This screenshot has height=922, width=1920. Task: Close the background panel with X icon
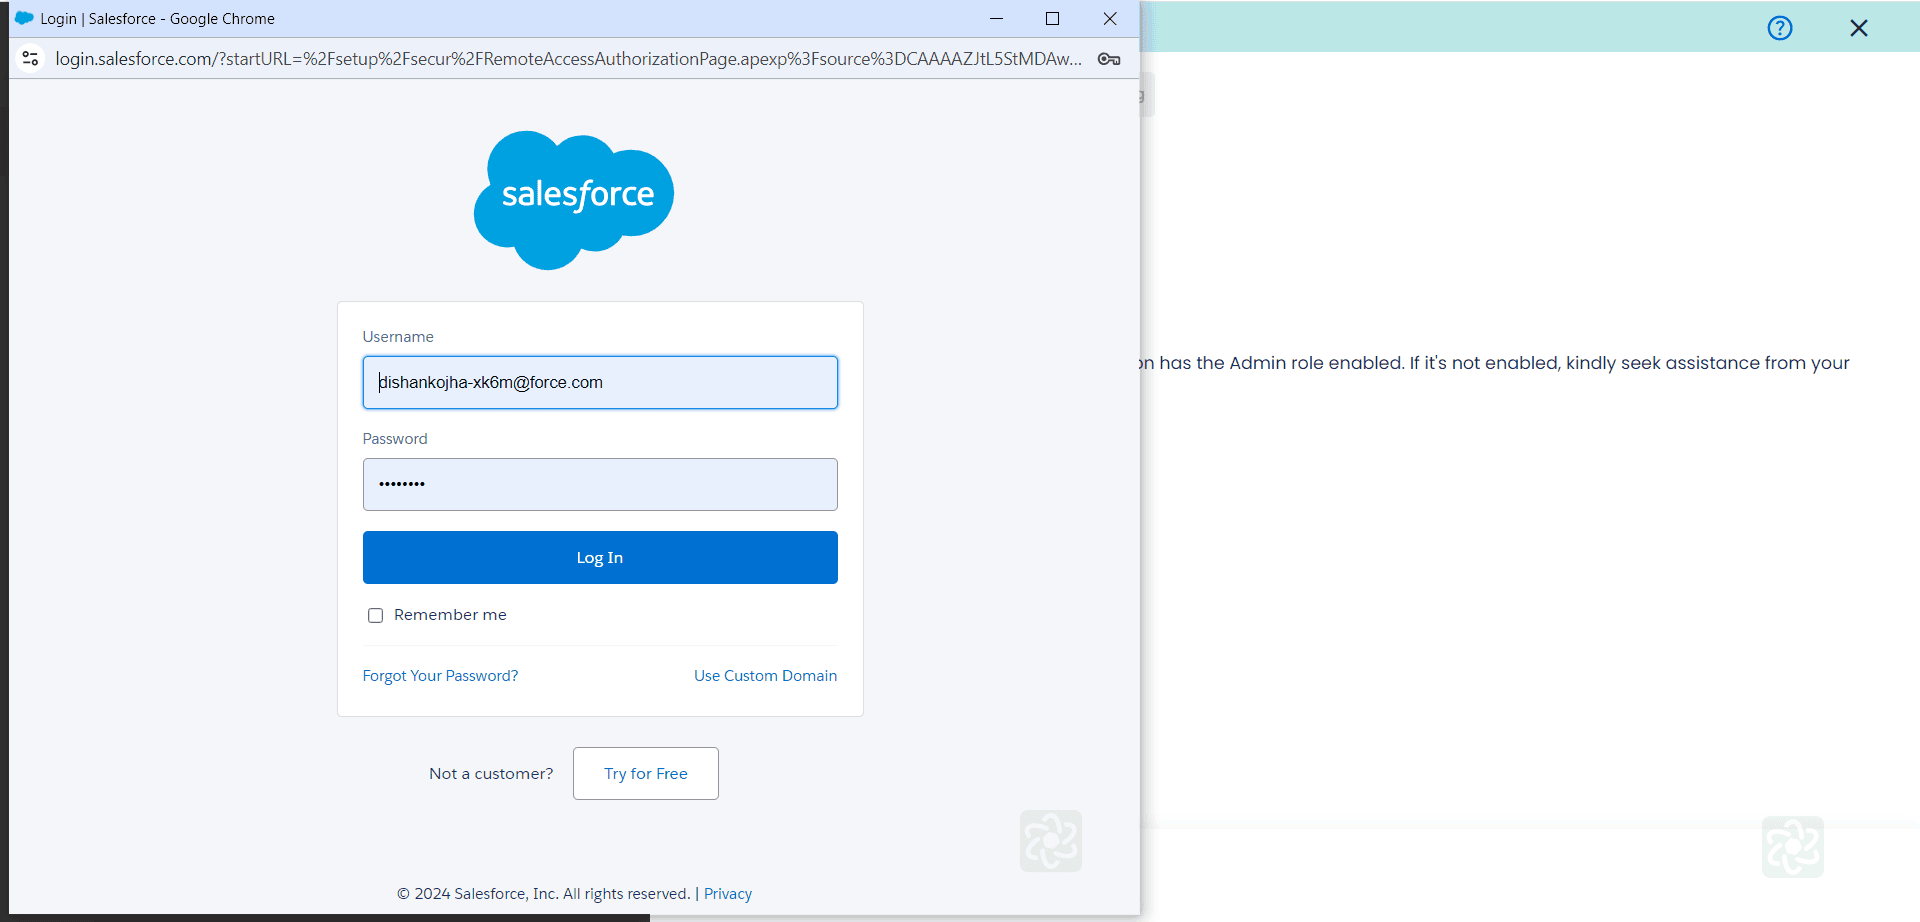point(1859,28)
